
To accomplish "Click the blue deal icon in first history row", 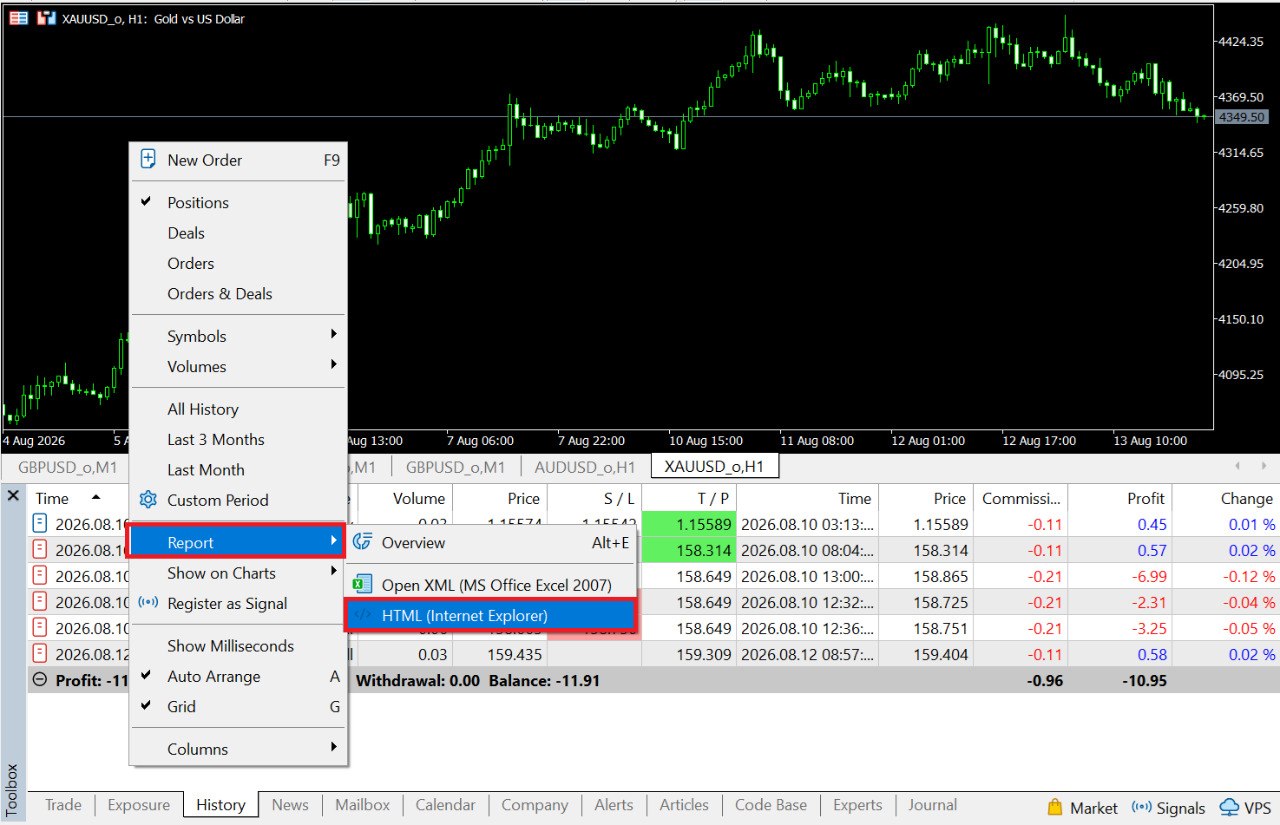I will tap(40, 522).
